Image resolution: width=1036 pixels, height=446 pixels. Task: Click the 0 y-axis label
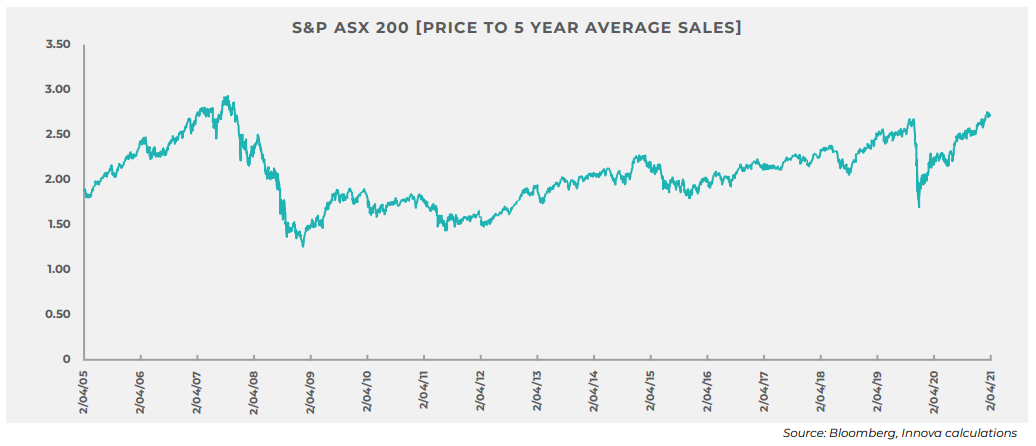point(65,359)
